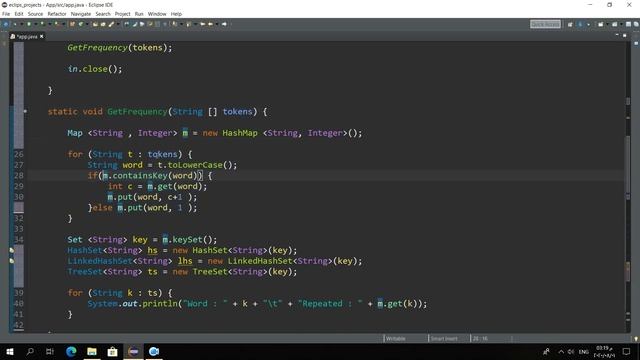Open the Windows notification center
The height and width of the screenshot is (360, 640).
627,351
